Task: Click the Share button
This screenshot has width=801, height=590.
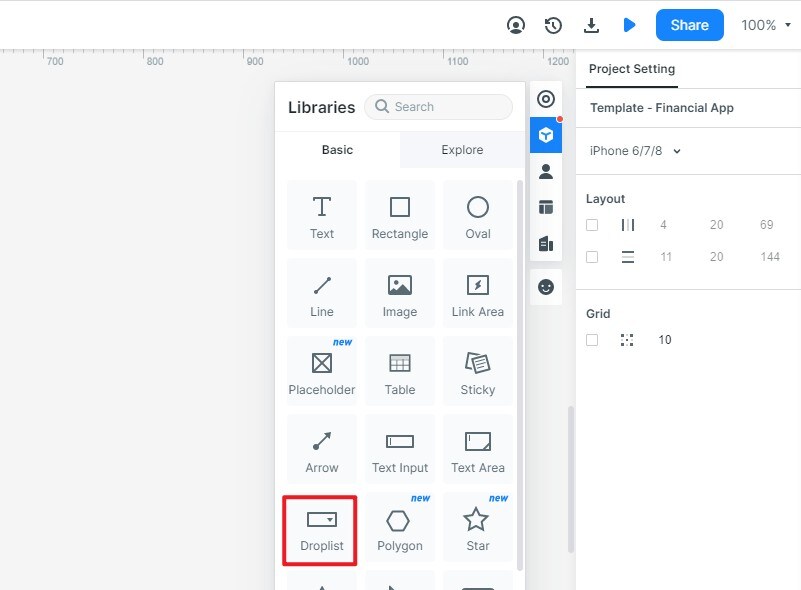Action: click(x=689, y=25)
